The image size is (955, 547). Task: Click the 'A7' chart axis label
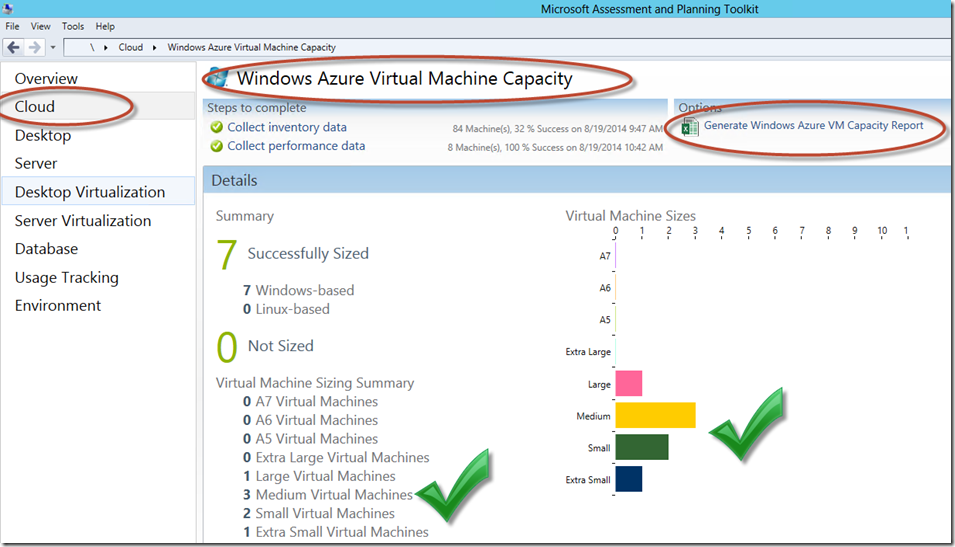pyautogui.click(x=605, y=256)
